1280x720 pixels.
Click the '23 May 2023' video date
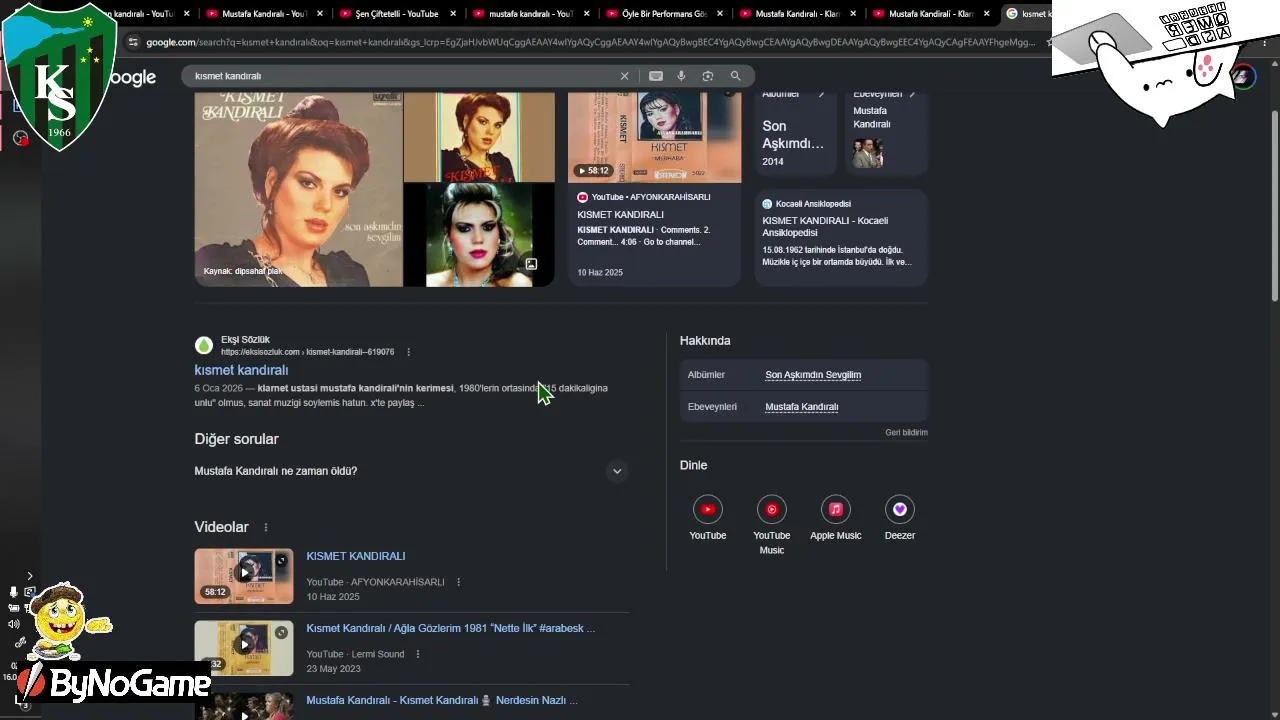pyautogui.click(x=333, y=669)
